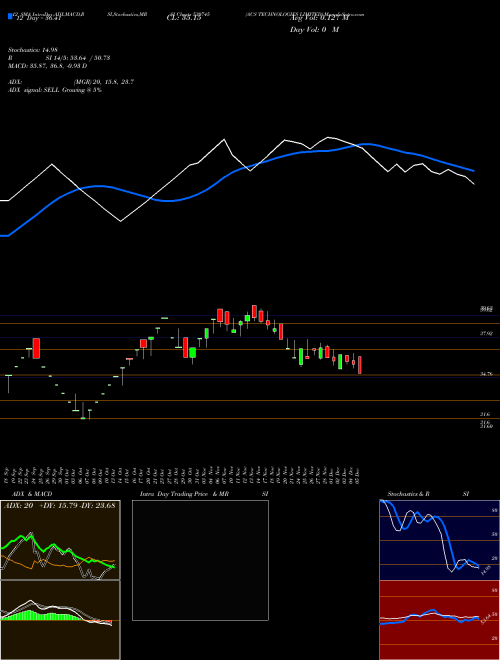Click the 'ADX: (MGR) 20, 15.8, 23.7' line
500x660 pixels.
tap(71, 82)
